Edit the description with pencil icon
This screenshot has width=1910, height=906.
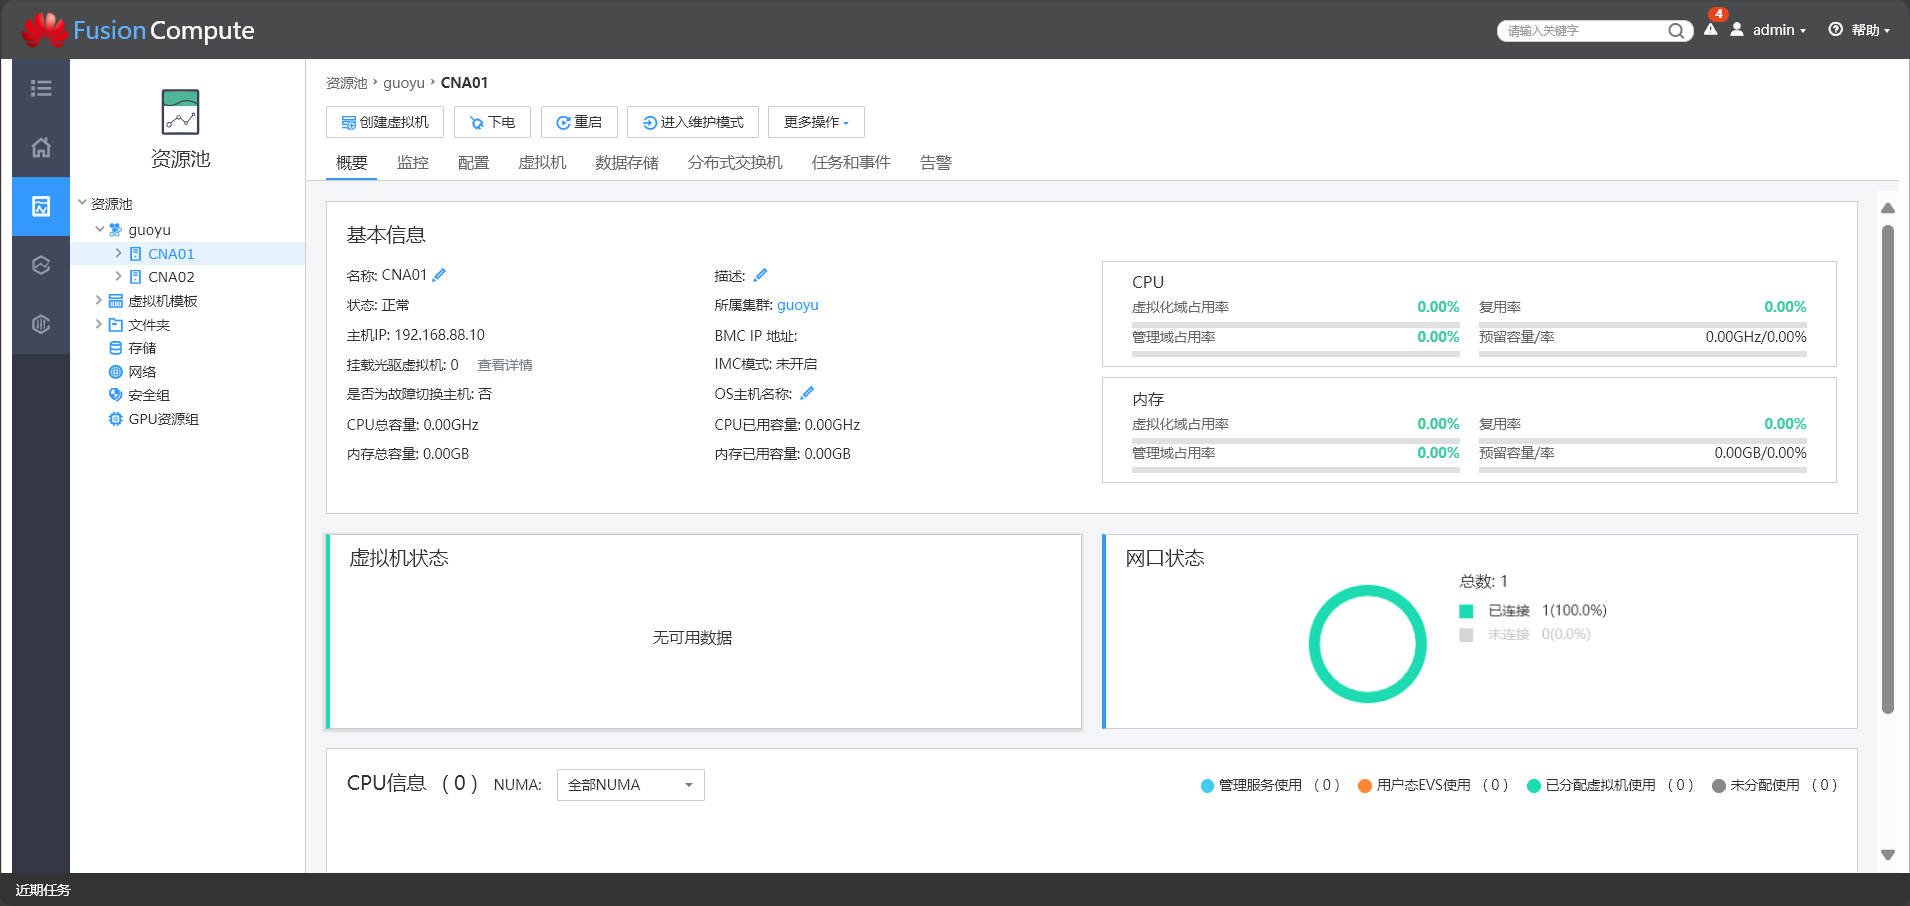pos(760,274)
